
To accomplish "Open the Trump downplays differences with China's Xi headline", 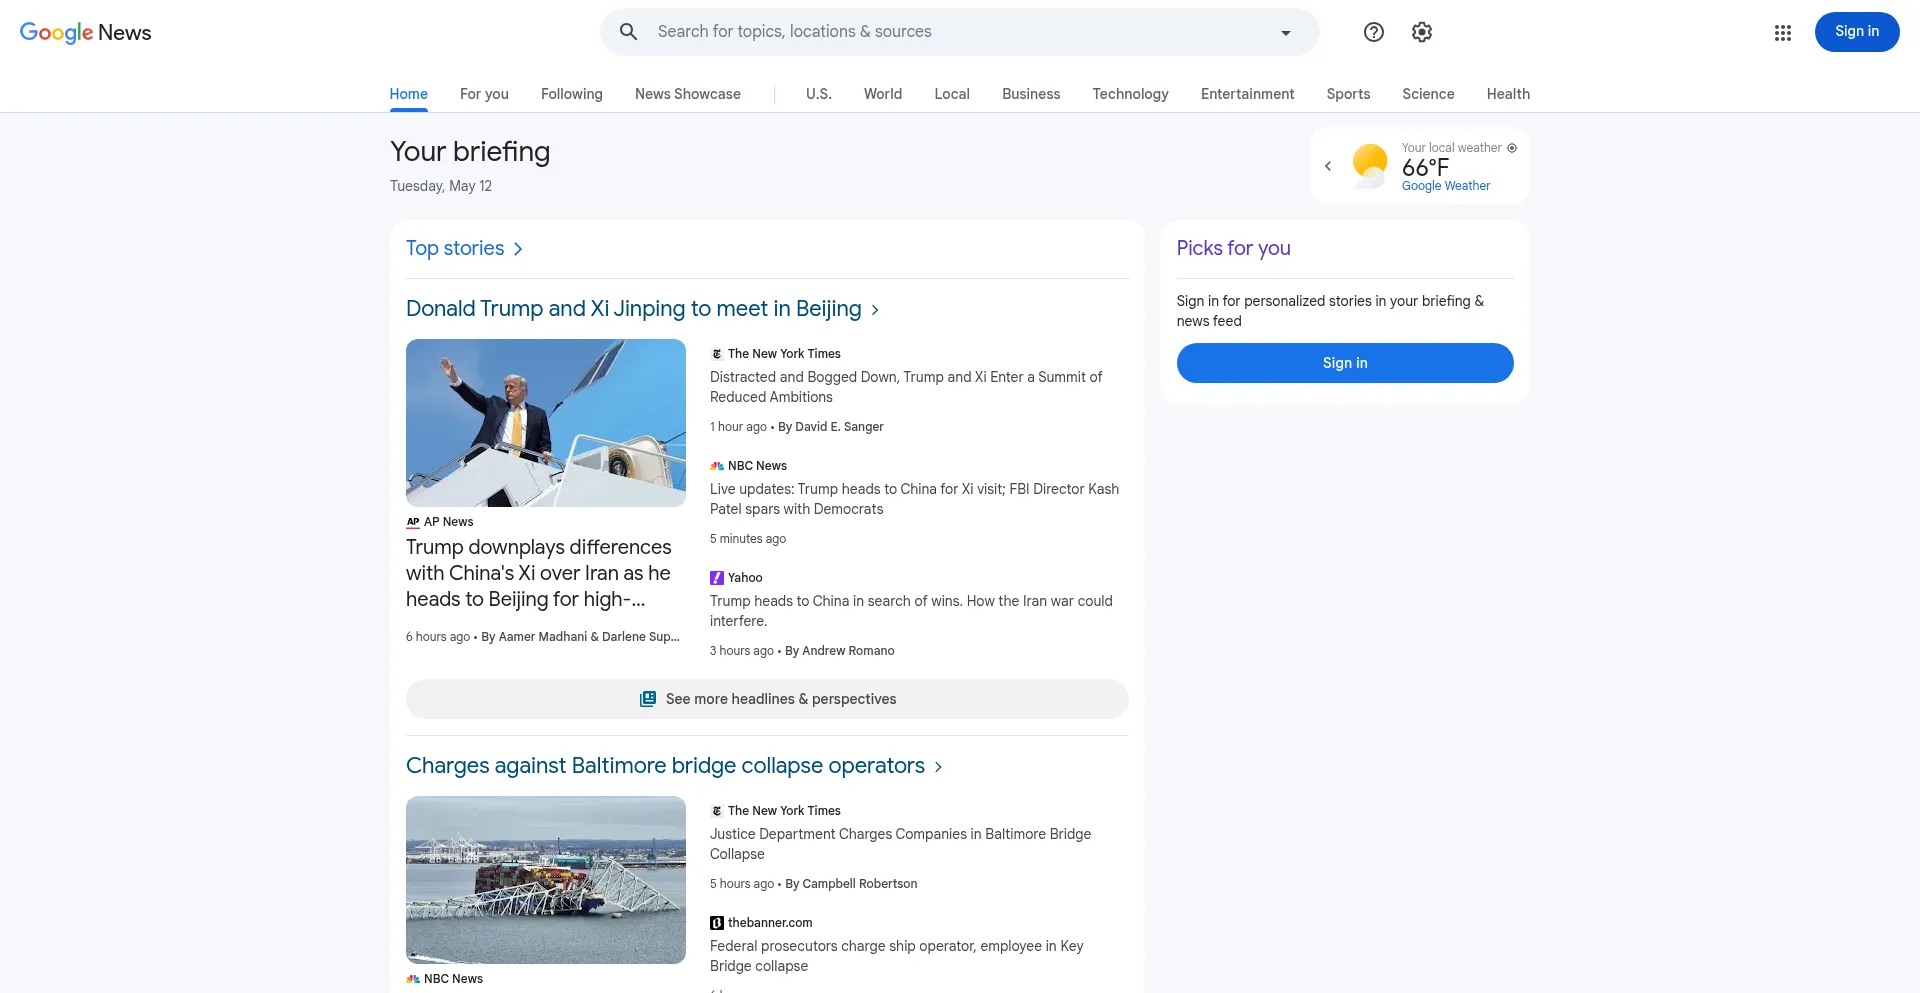I will (539, 573).
